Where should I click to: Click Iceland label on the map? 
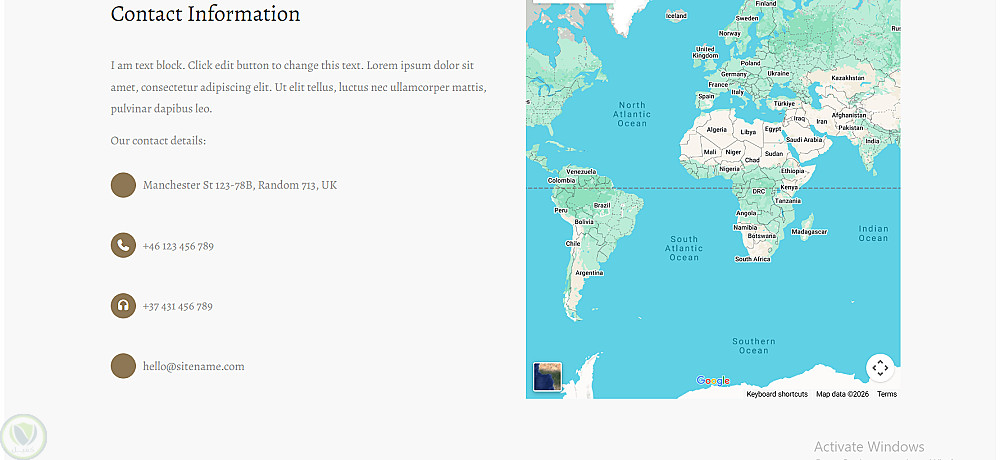[x=675, y=15]
